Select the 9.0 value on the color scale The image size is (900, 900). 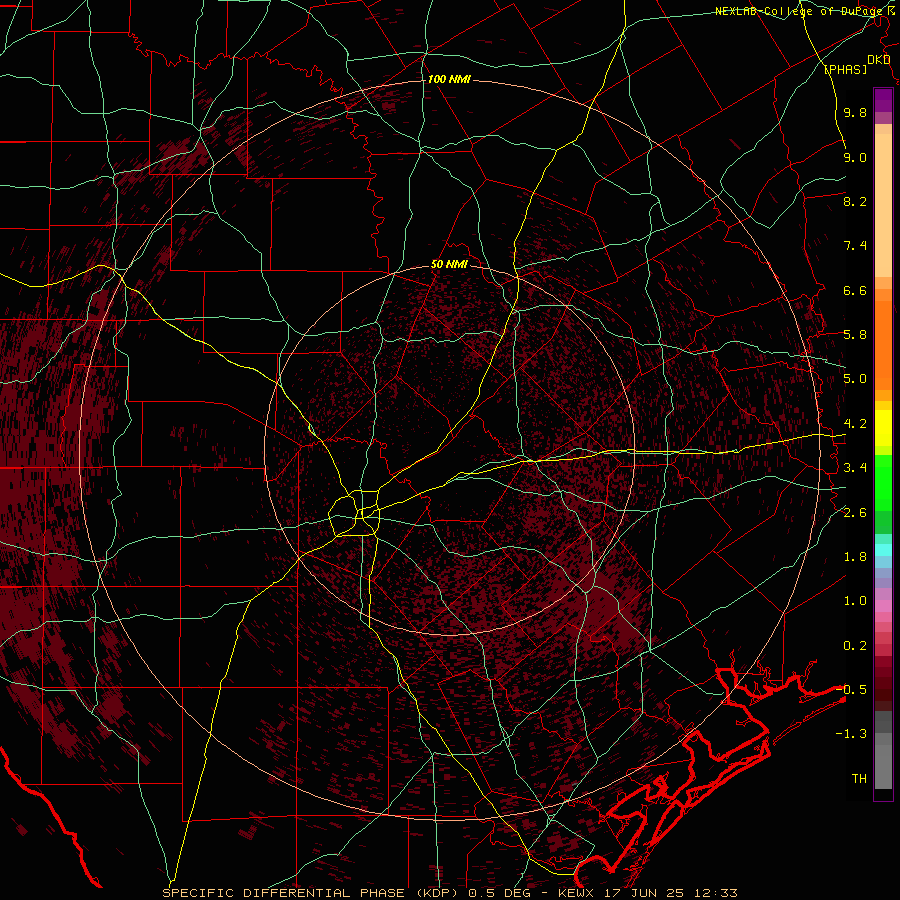pos(855,157)
